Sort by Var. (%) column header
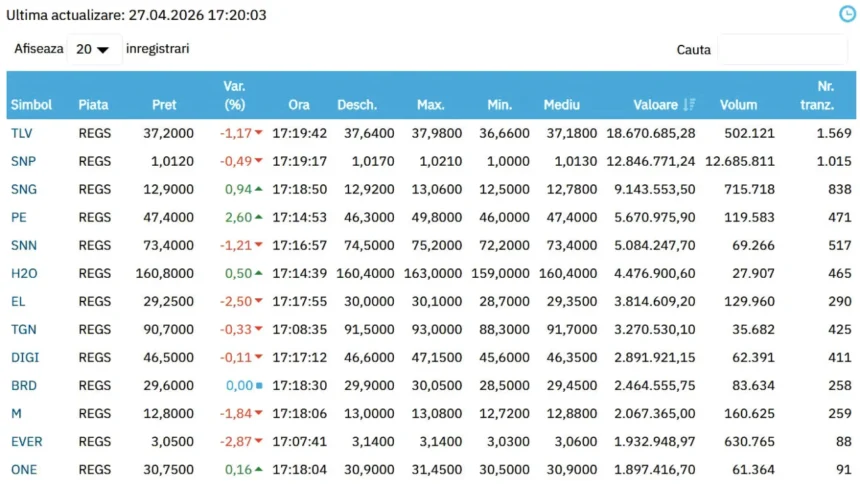This screenshot has height=484, width=860. pos(234,95)
